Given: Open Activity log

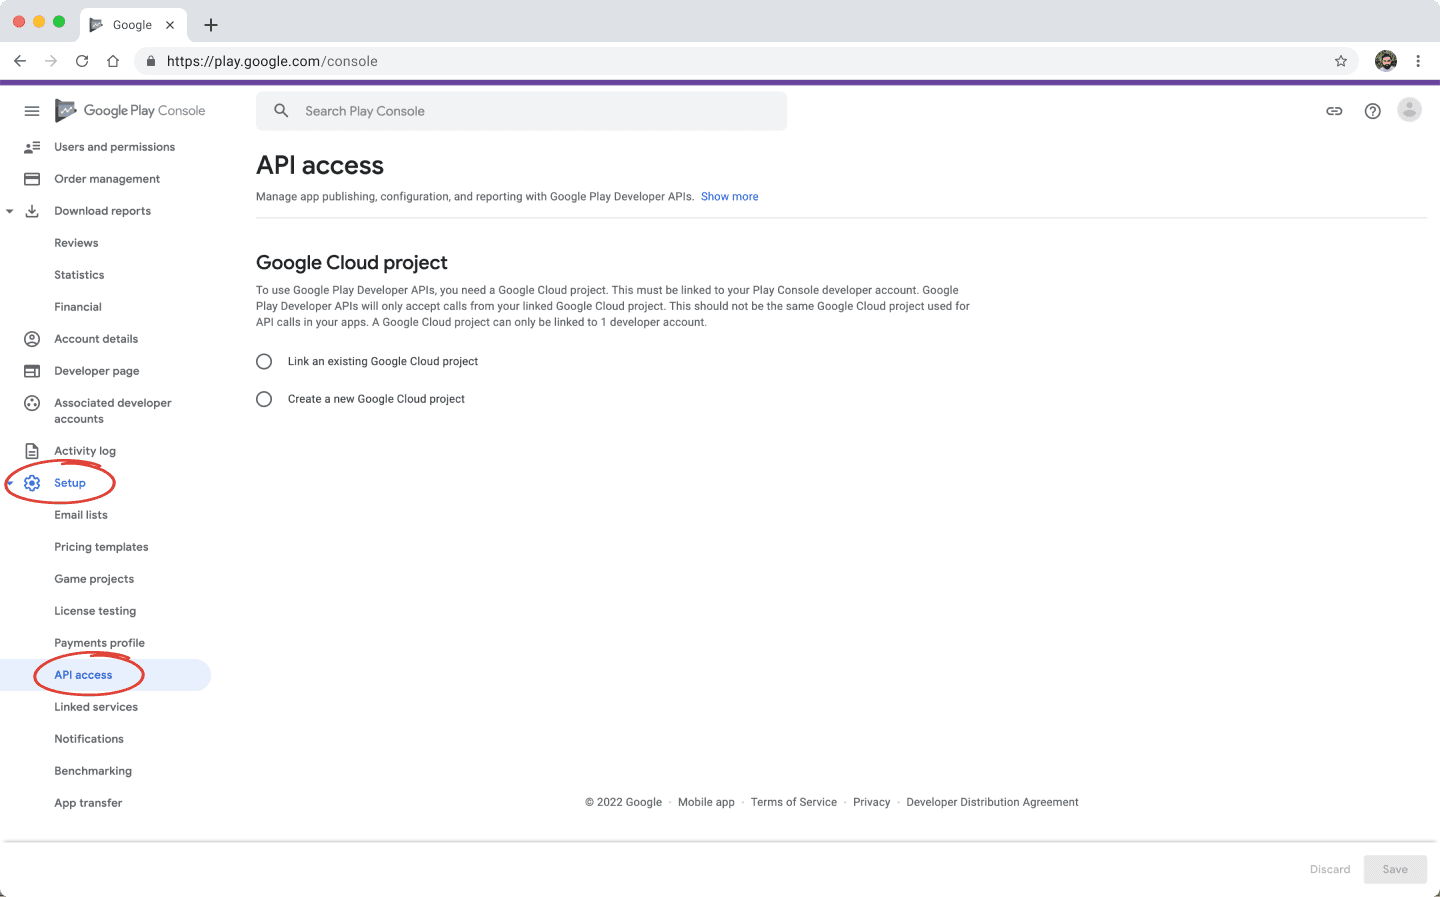Looking at the screenshot, I should click(85, 451).
